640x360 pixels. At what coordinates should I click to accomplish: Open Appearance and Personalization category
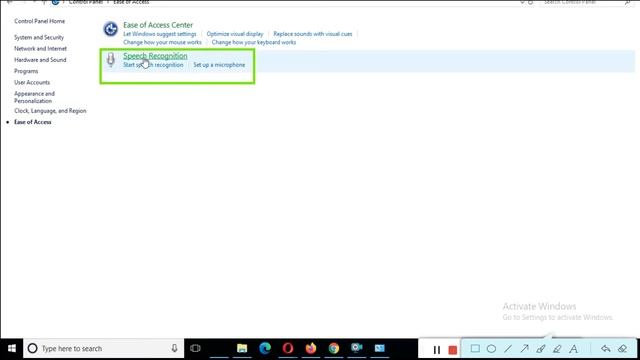tap(34, 97)
